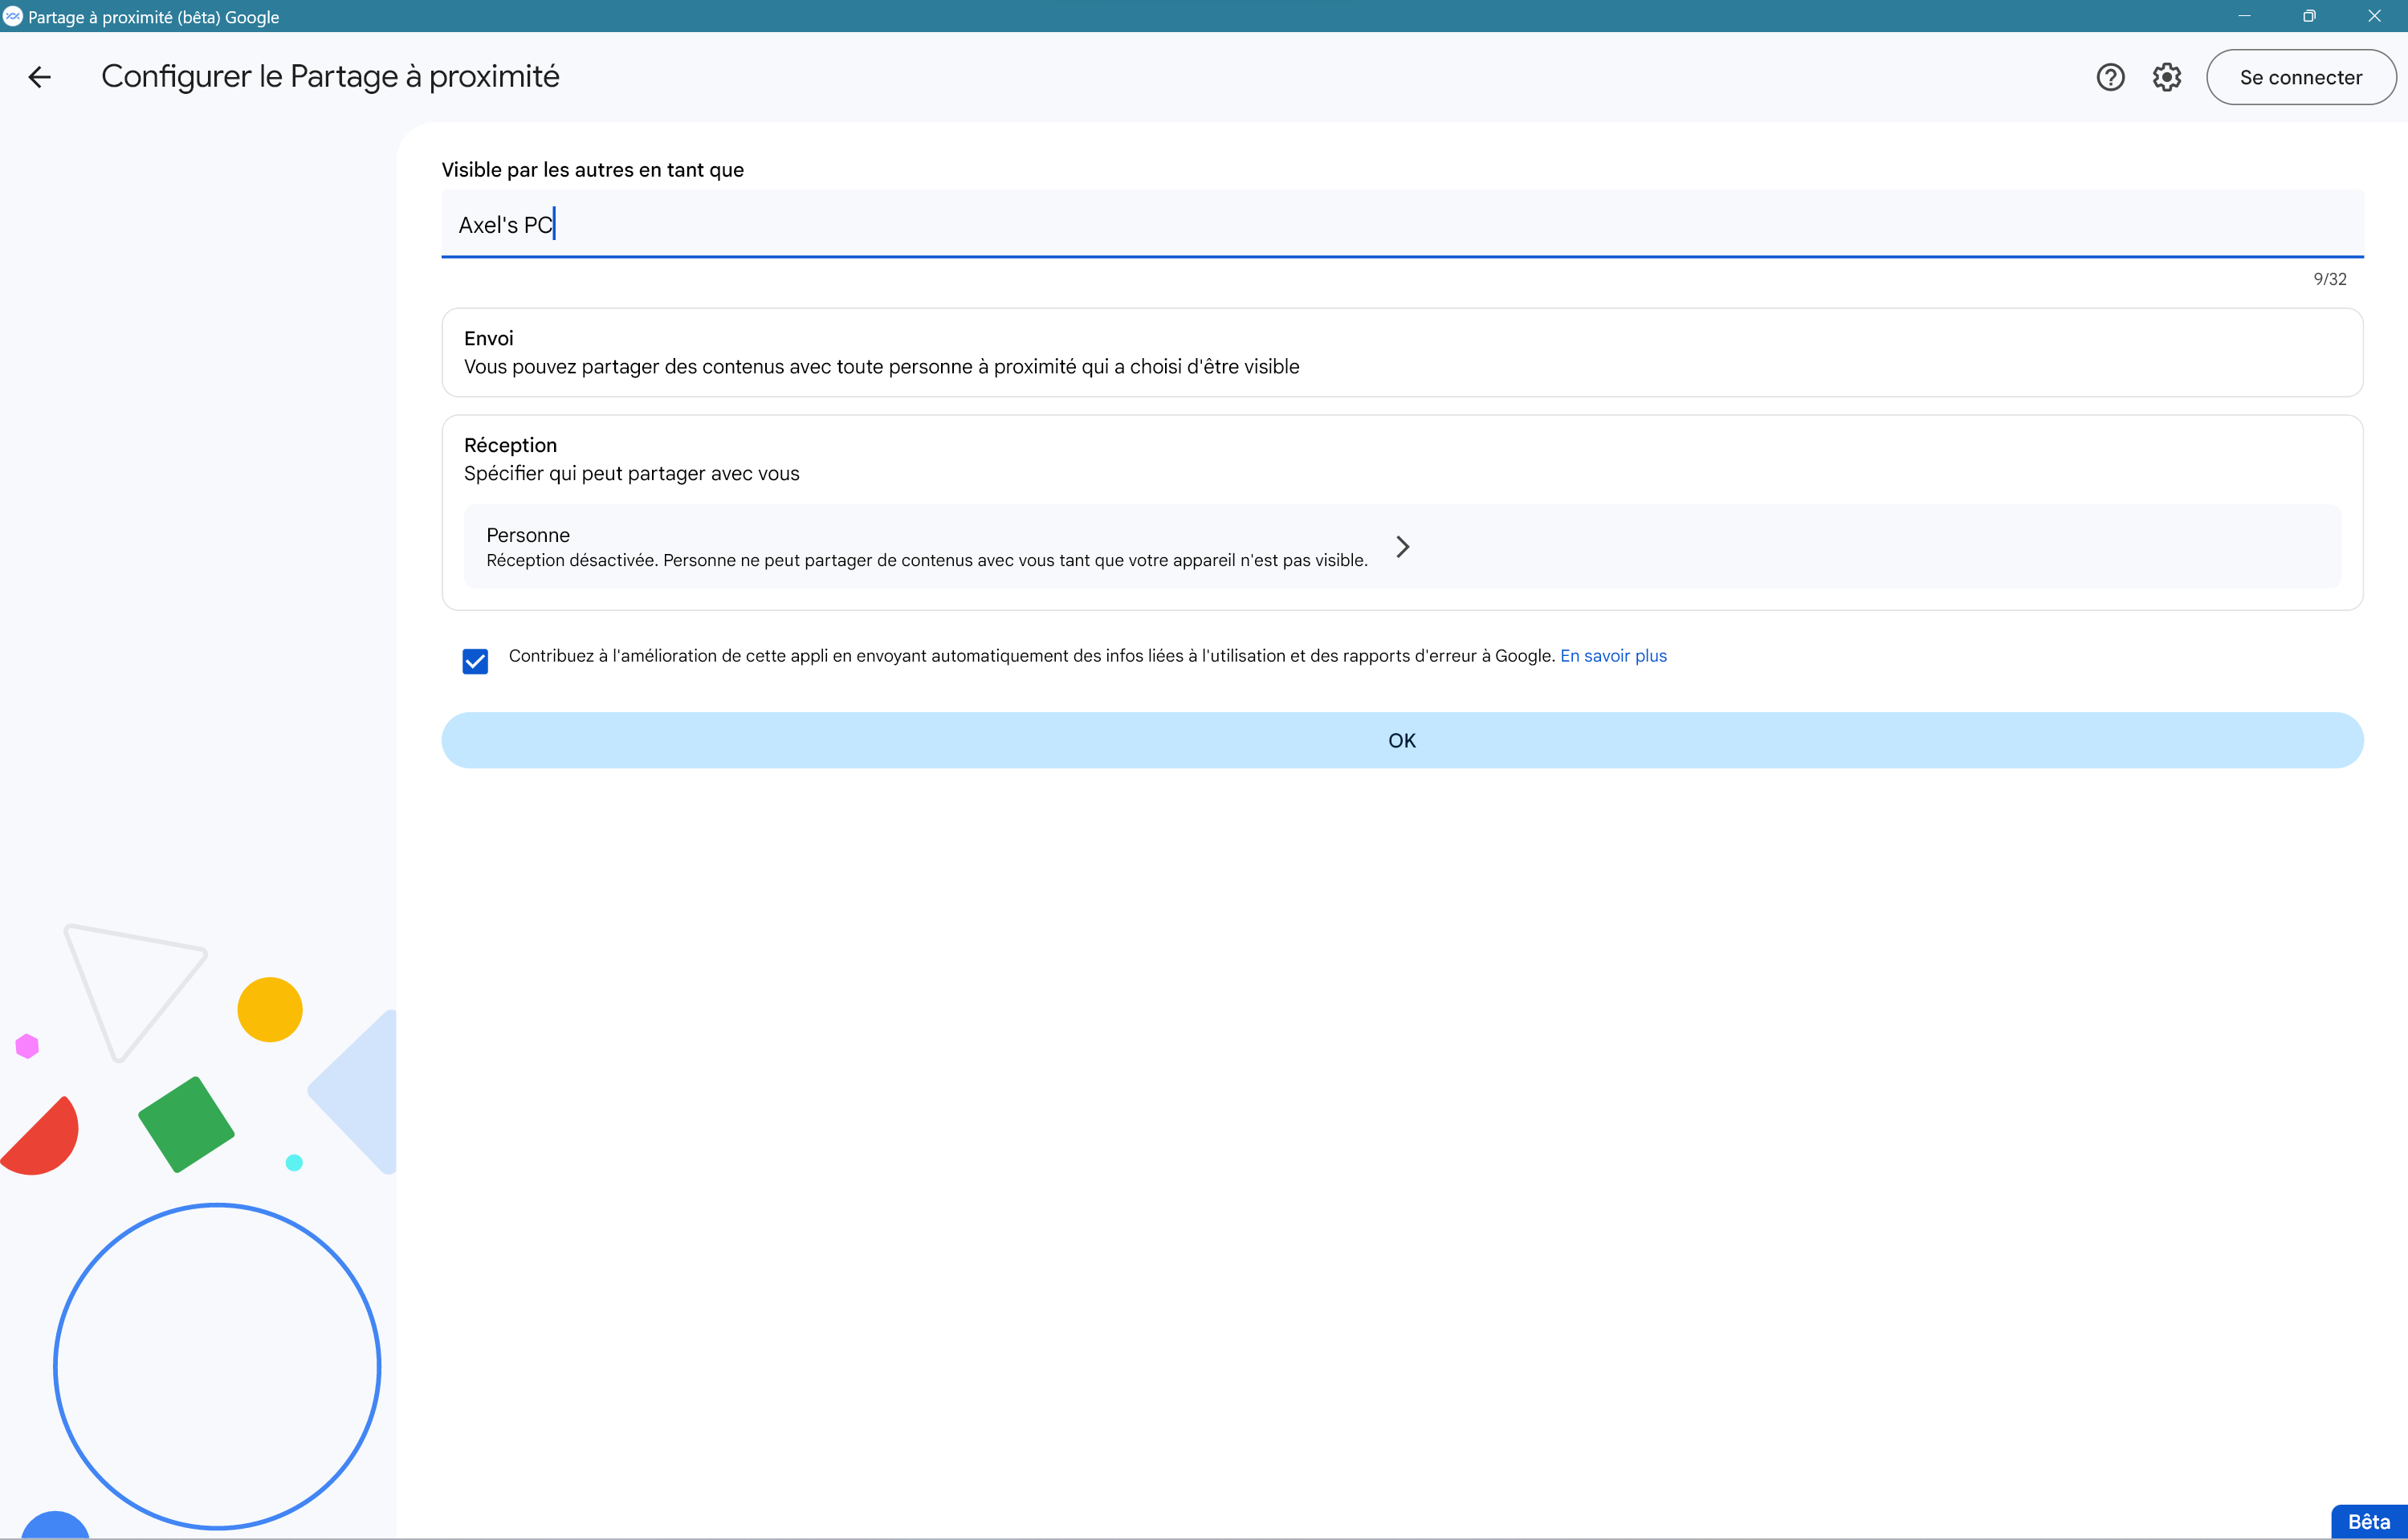Click the 9/32 character counter
This screenshot has height=1540, width=2408.
2329,279
